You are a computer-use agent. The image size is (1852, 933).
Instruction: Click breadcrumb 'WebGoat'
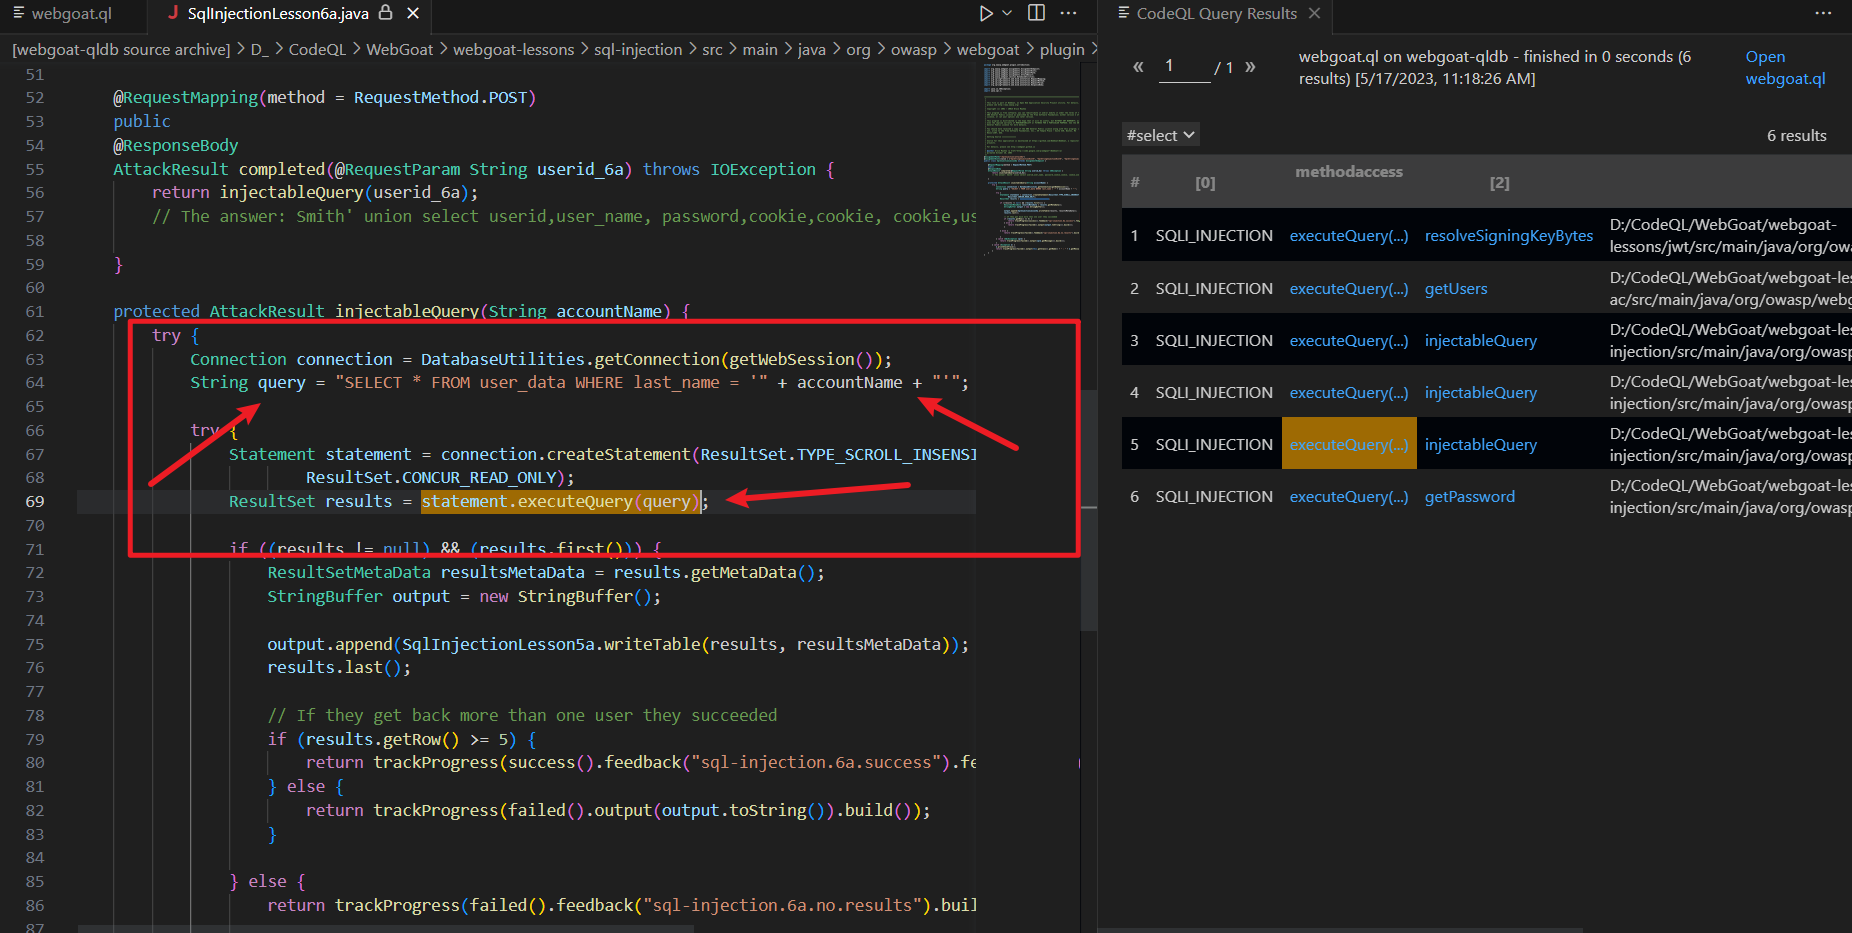399,49
